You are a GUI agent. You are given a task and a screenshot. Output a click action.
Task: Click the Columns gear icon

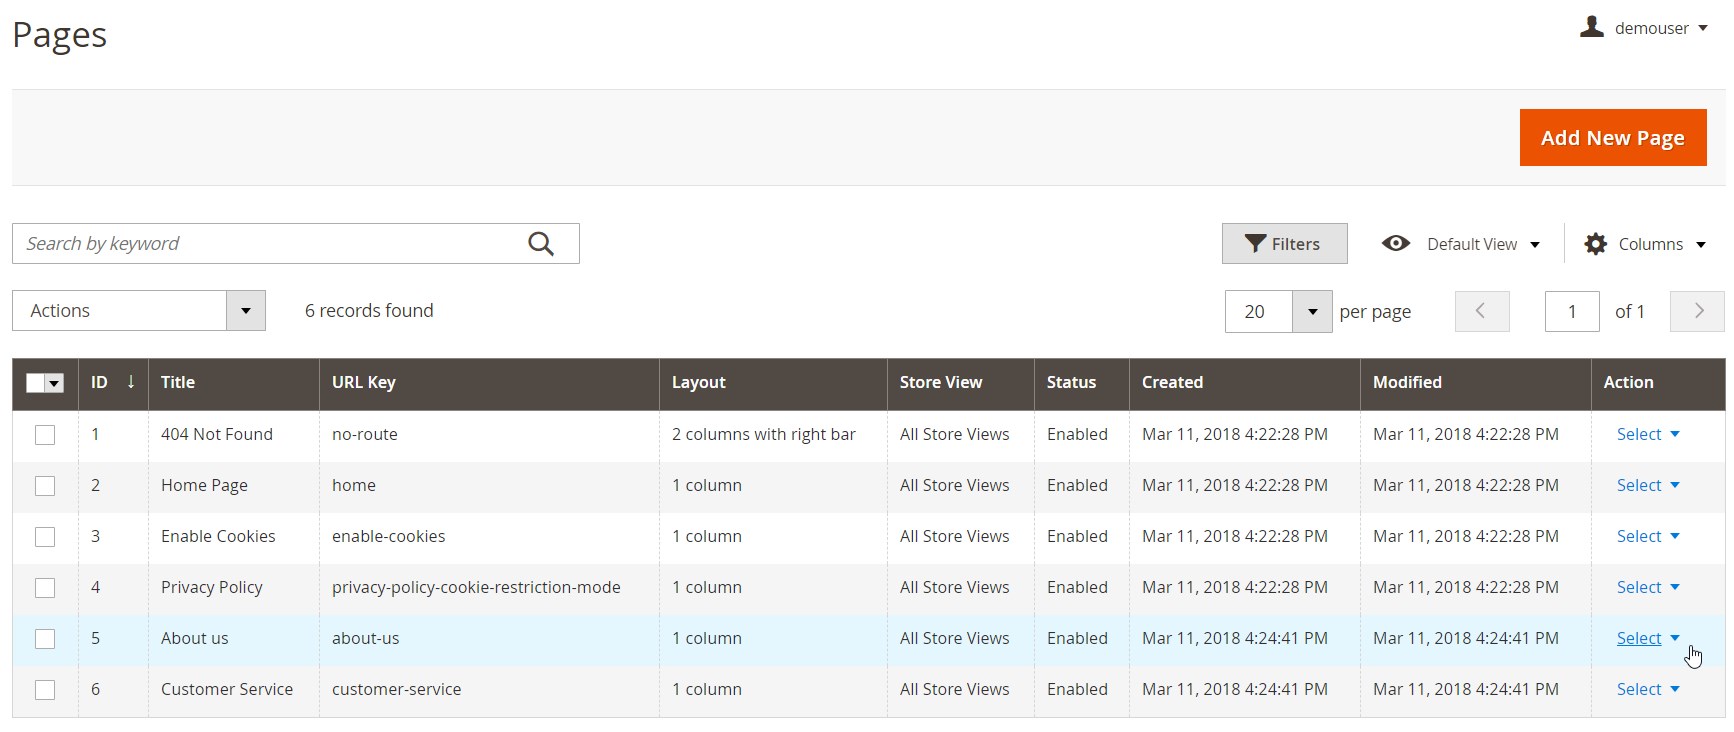[x=1596, y=244]
